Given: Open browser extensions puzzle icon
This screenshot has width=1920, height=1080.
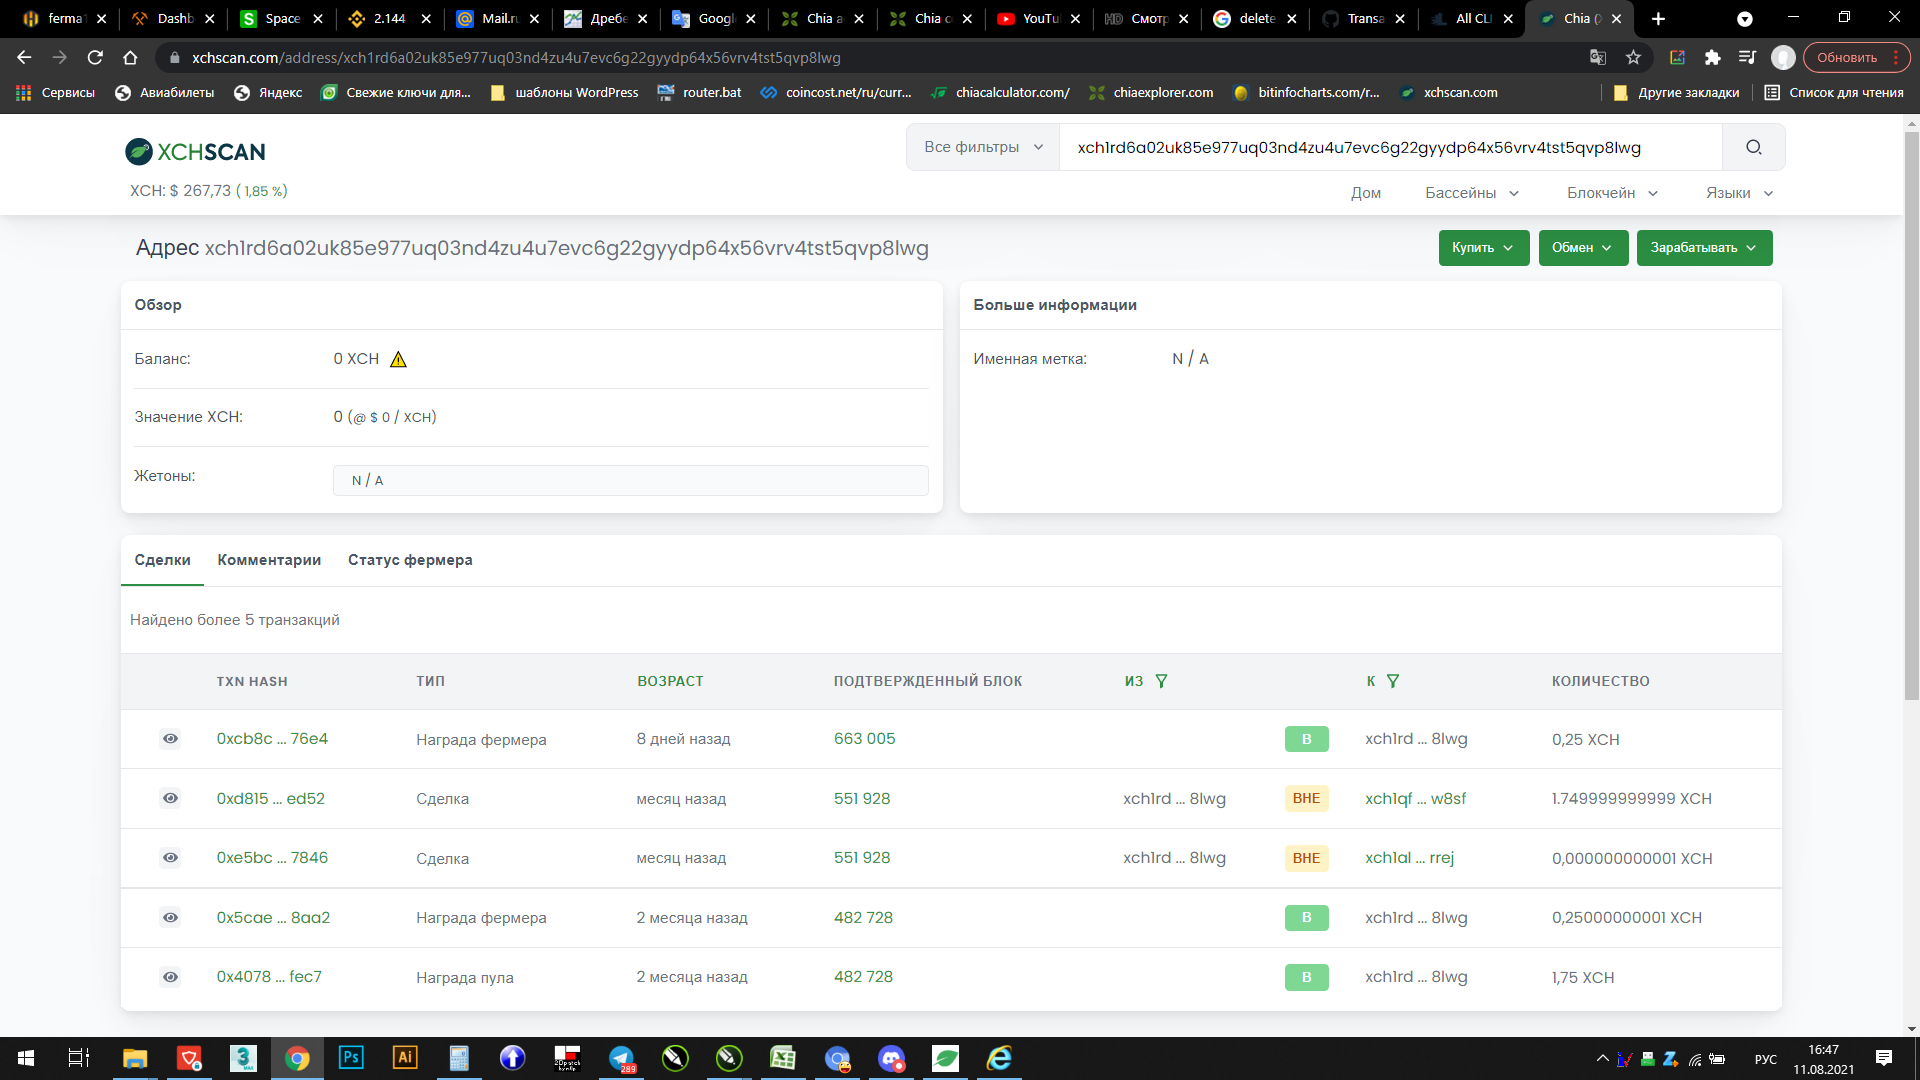Looking at the screenshot, I should [1712, 58].
